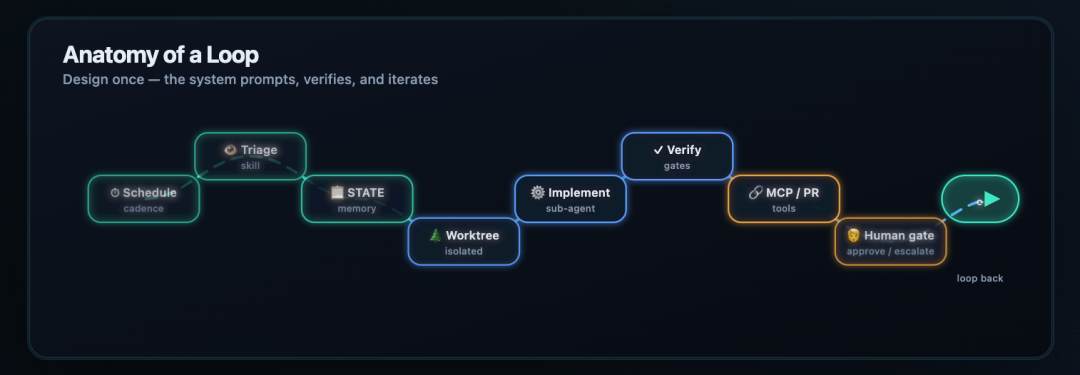Click the green play arrow loop node

pos(980,199)
